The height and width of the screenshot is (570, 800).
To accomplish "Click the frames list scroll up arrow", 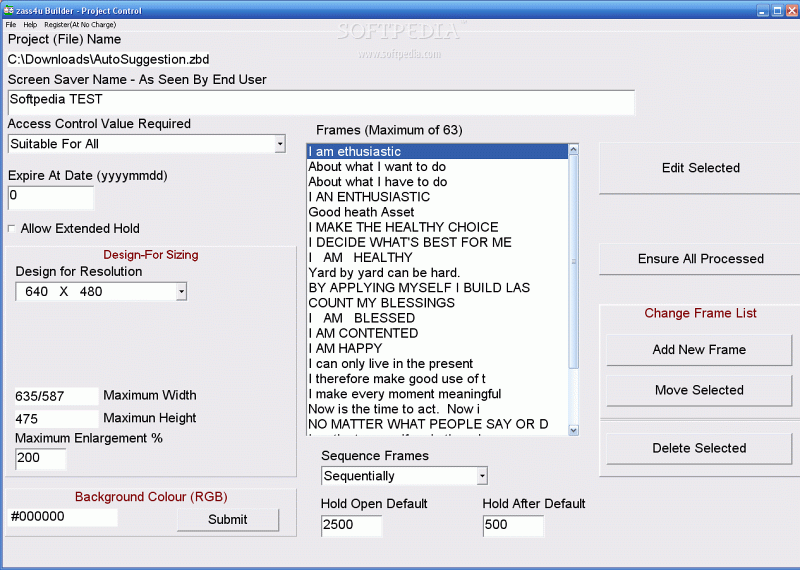I will pyautogui.click(x=573, y=149).
